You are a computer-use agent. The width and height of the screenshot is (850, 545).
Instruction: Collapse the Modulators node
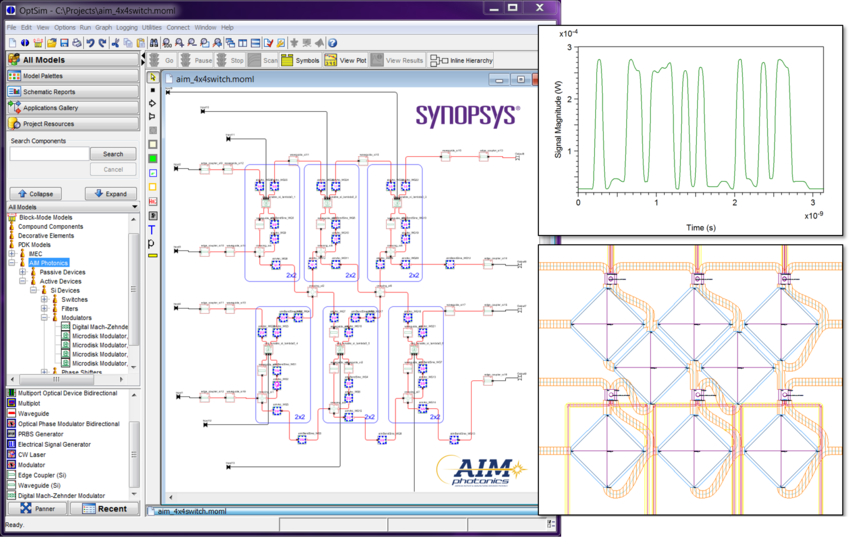click(x=44, y=318)
